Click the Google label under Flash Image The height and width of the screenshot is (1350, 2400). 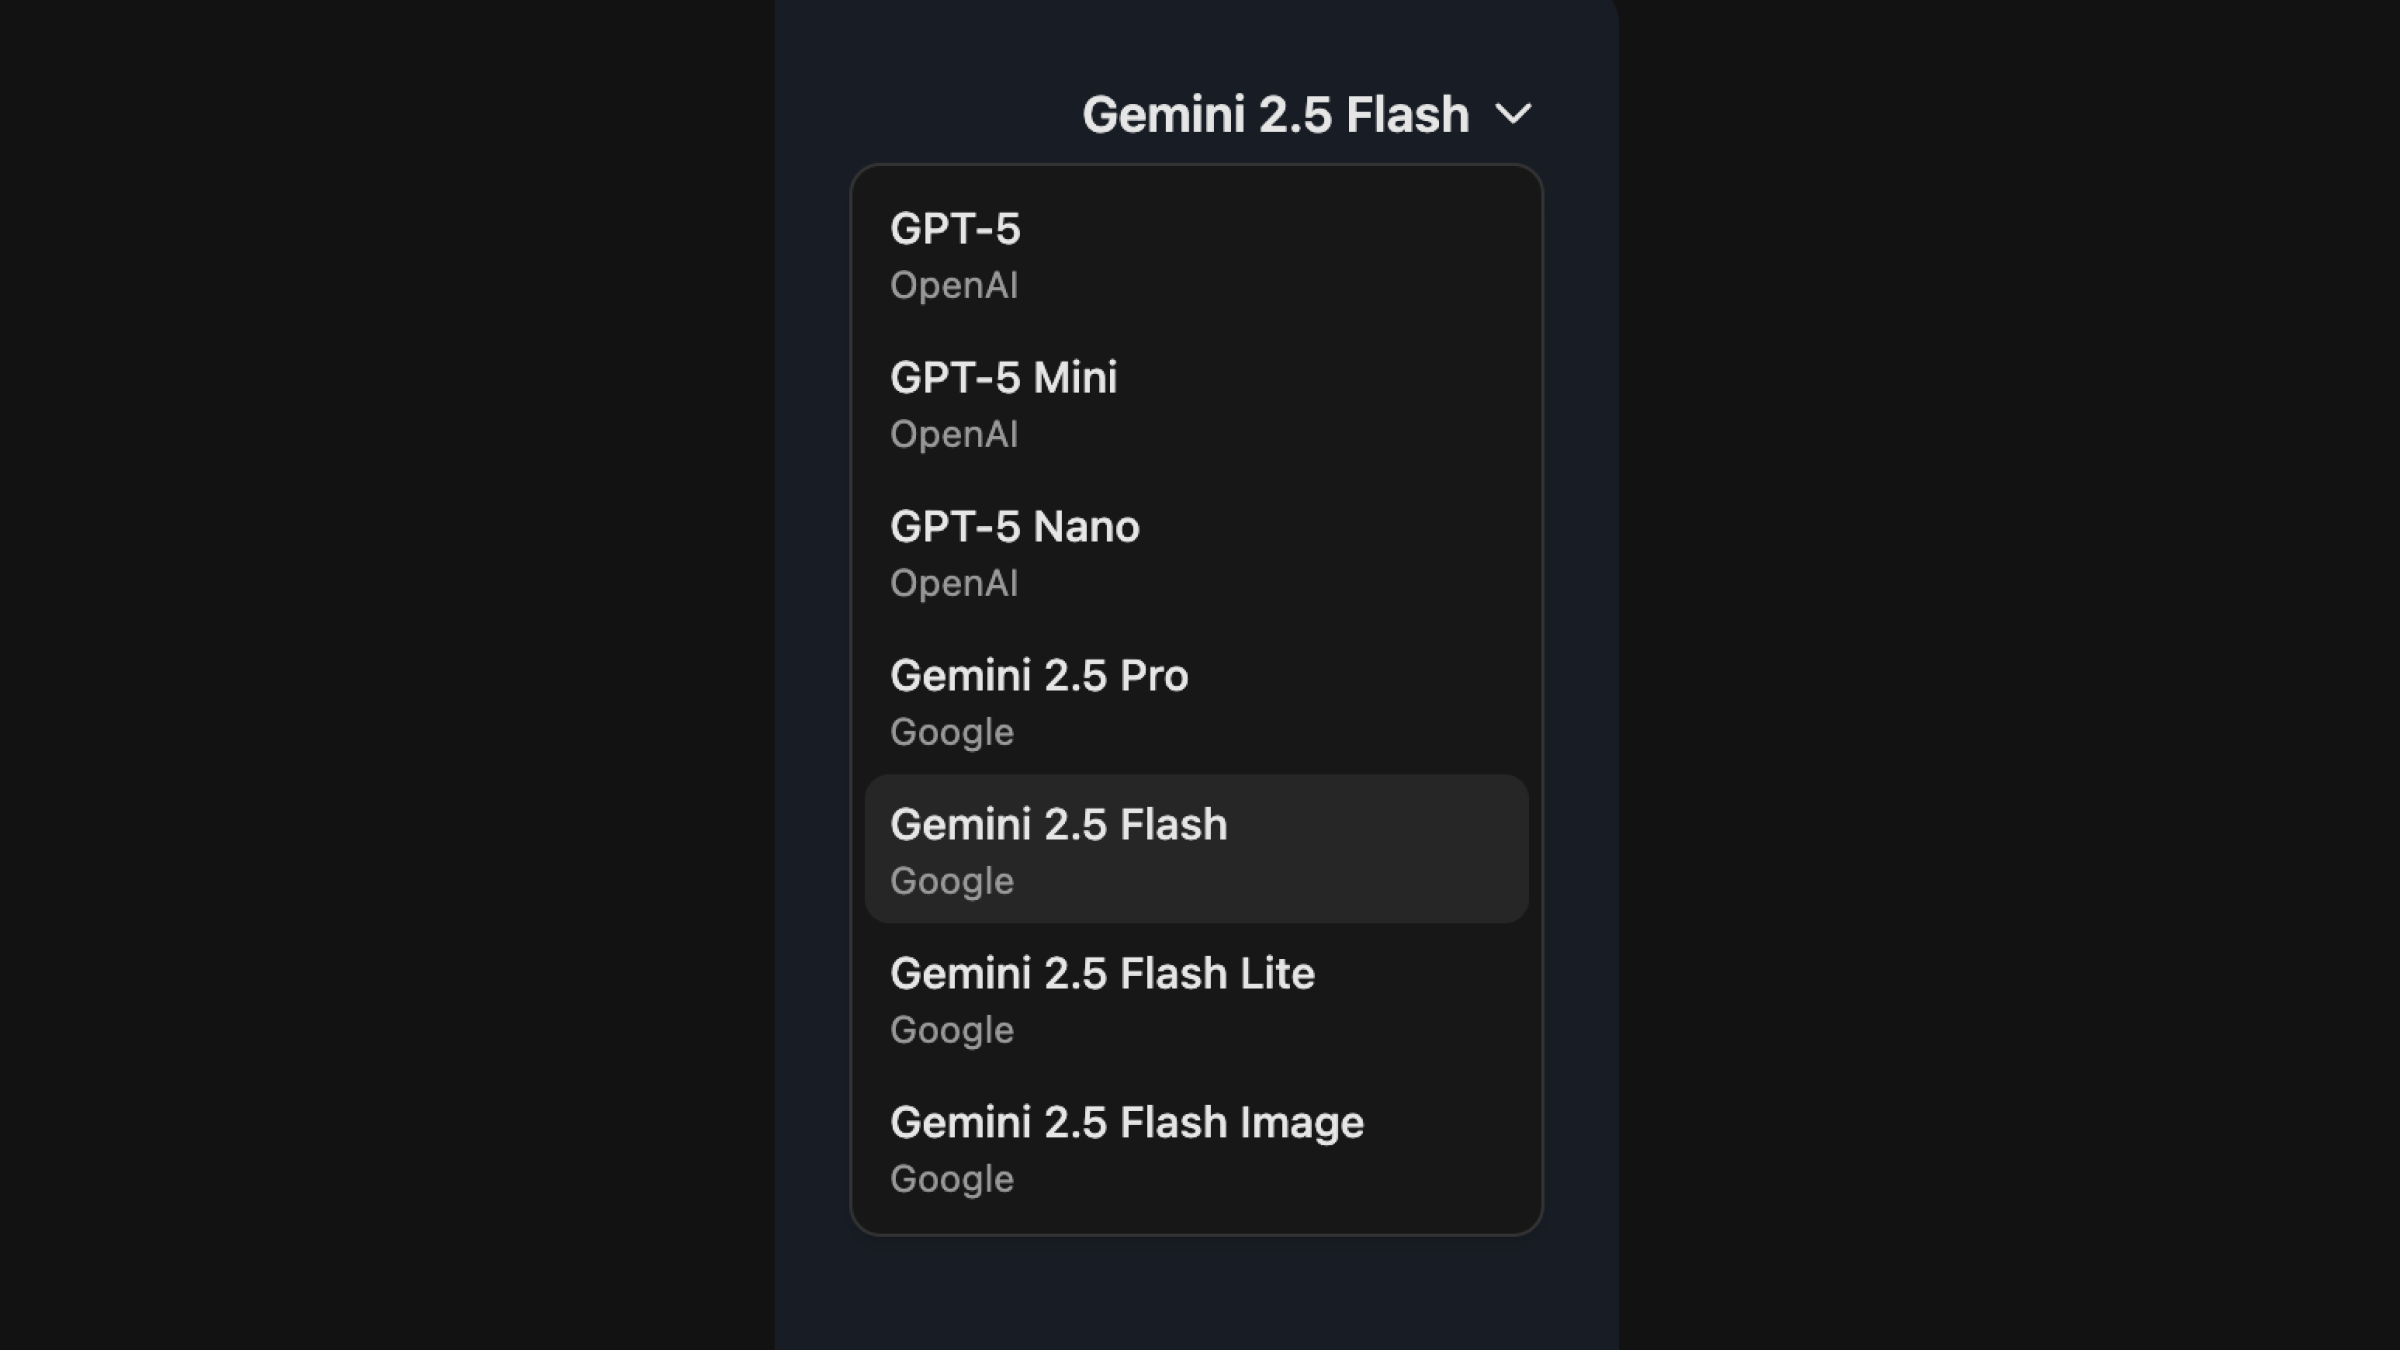click(x=952, y=1180)
